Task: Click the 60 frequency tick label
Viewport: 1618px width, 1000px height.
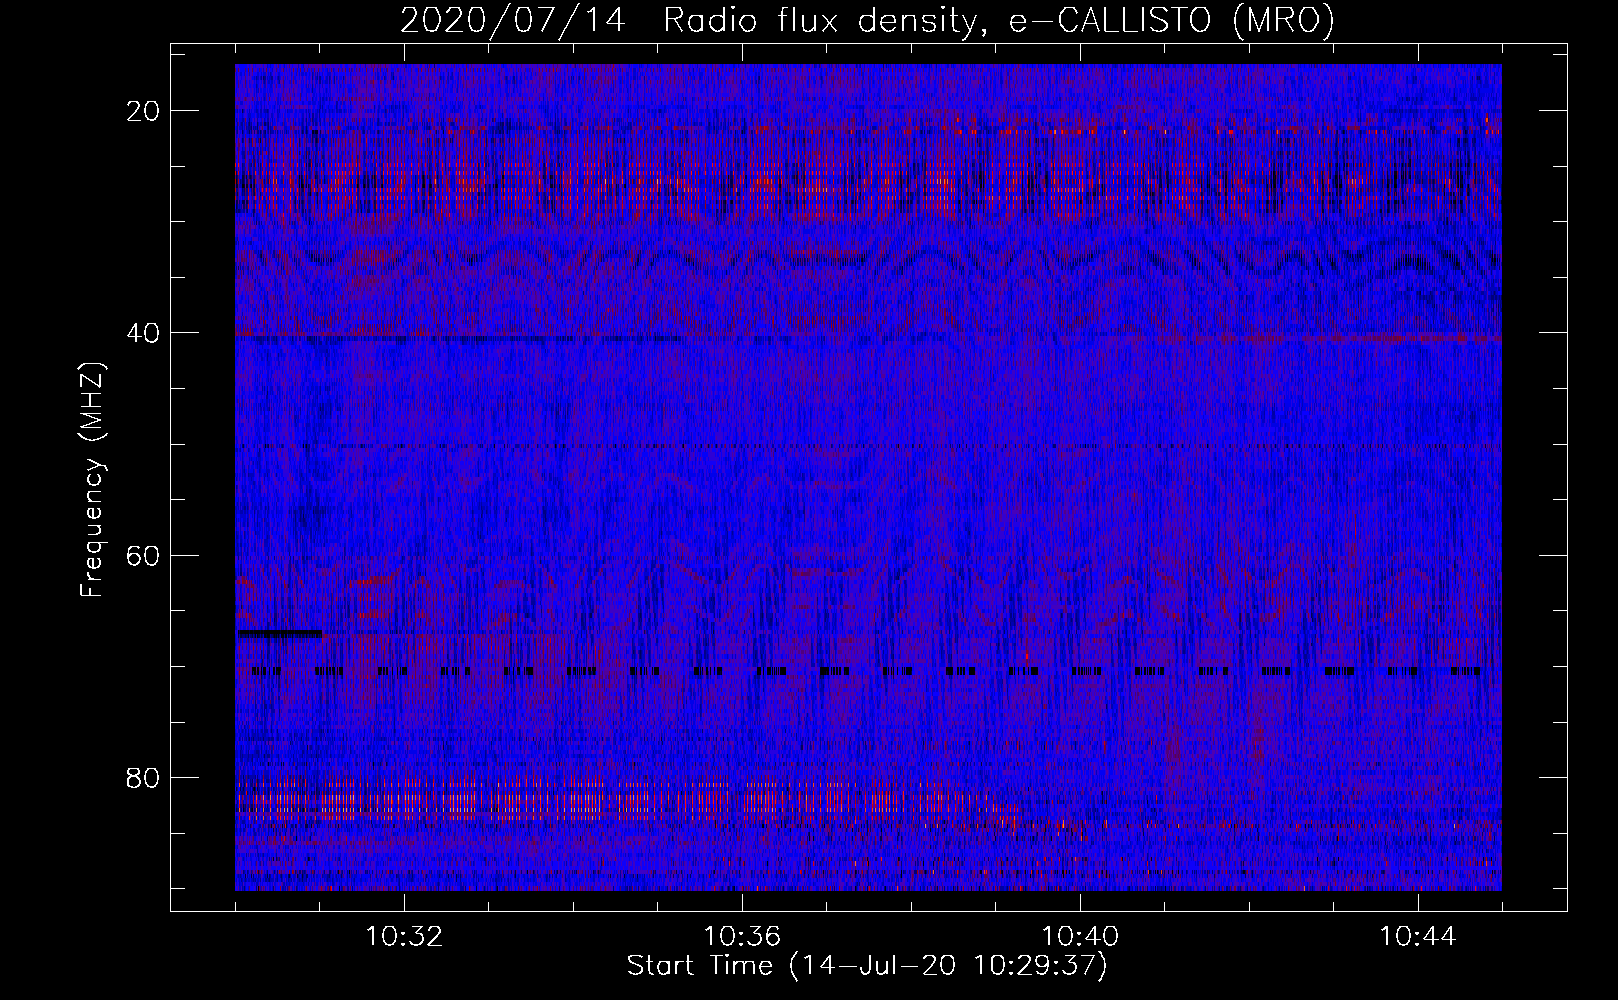Action: point(144,555)
